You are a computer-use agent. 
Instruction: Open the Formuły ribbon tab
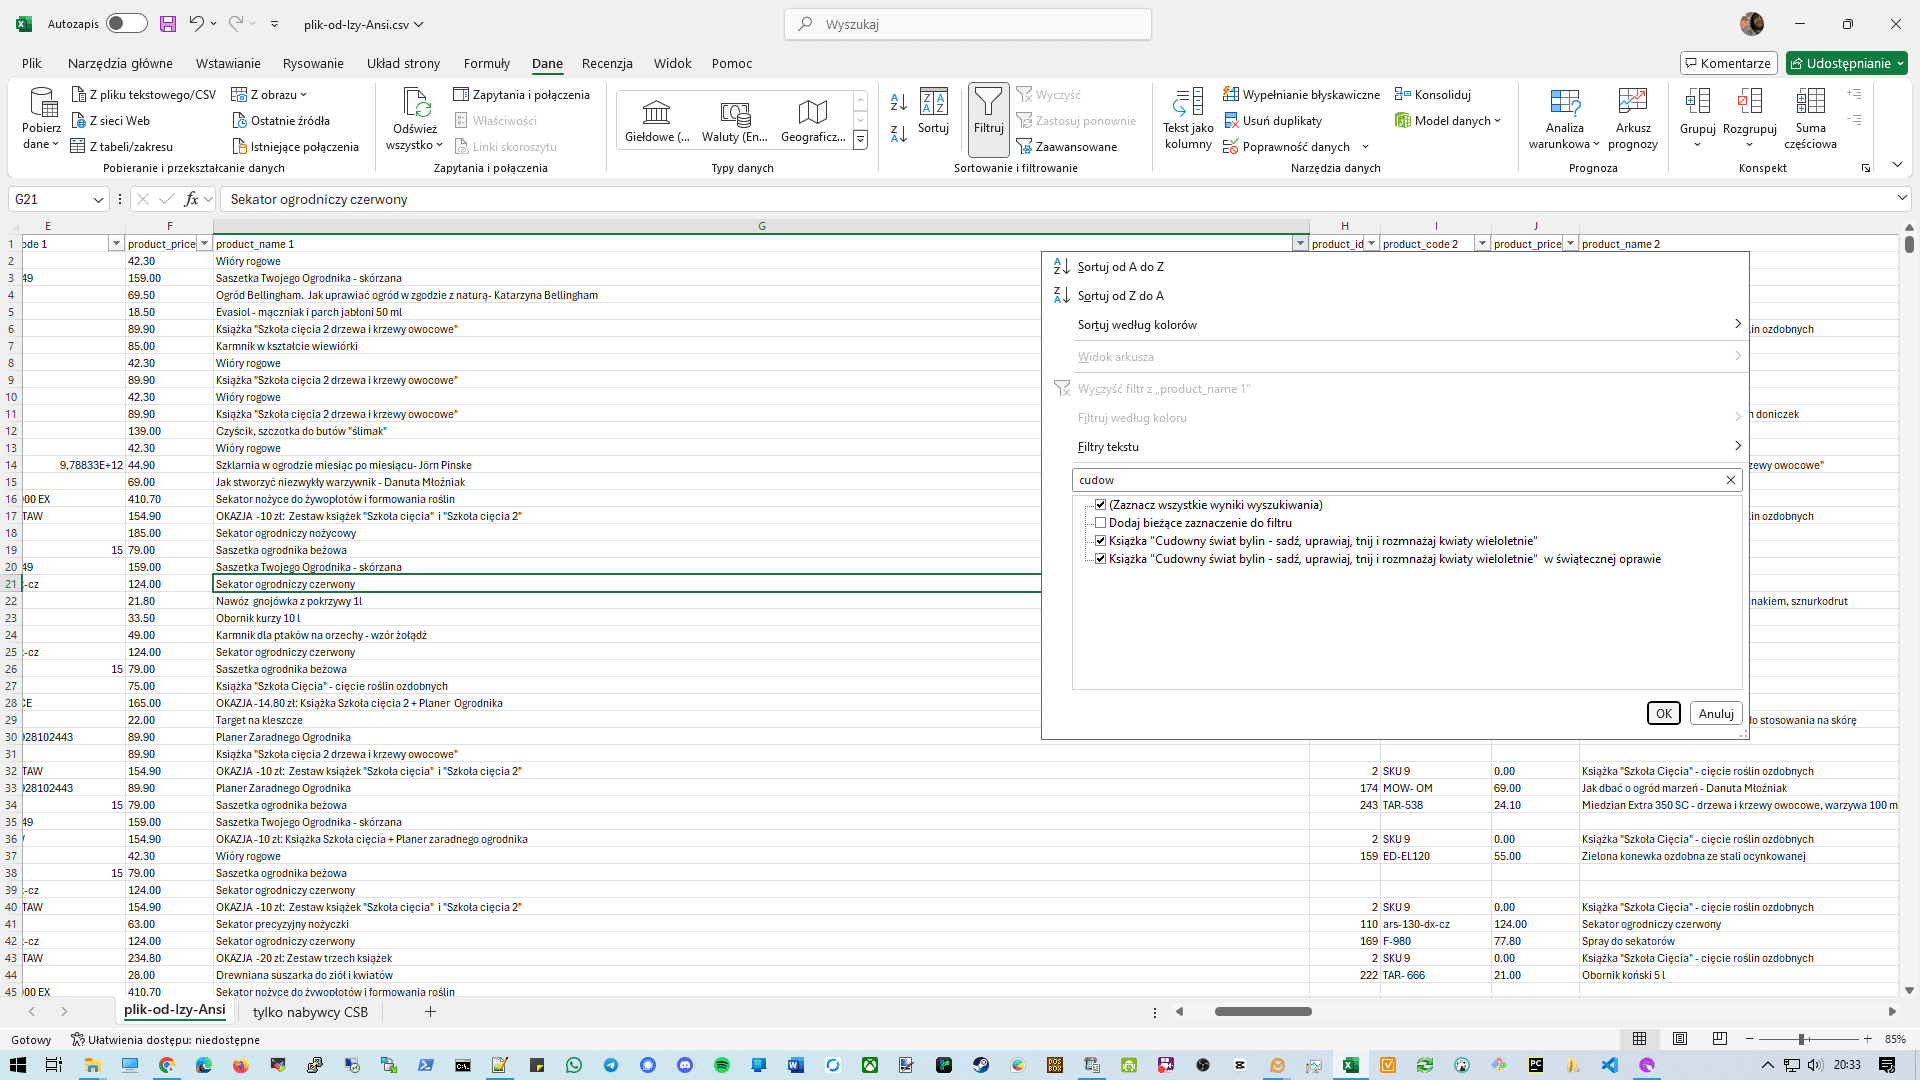tap(486, 63)
